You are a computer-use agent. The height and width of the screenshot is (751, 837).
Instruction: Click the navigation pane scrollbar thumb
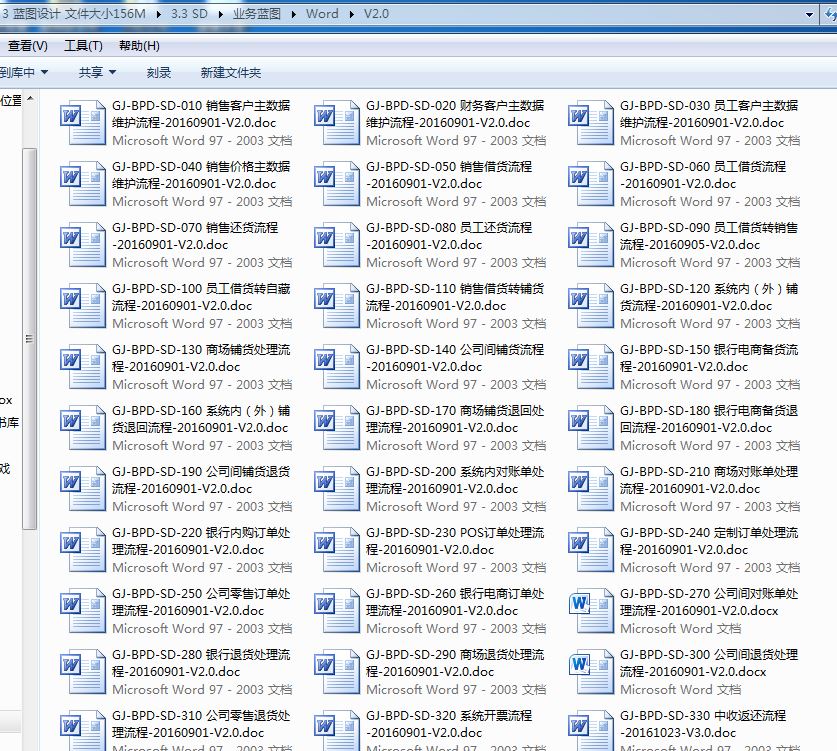(29, 339)
